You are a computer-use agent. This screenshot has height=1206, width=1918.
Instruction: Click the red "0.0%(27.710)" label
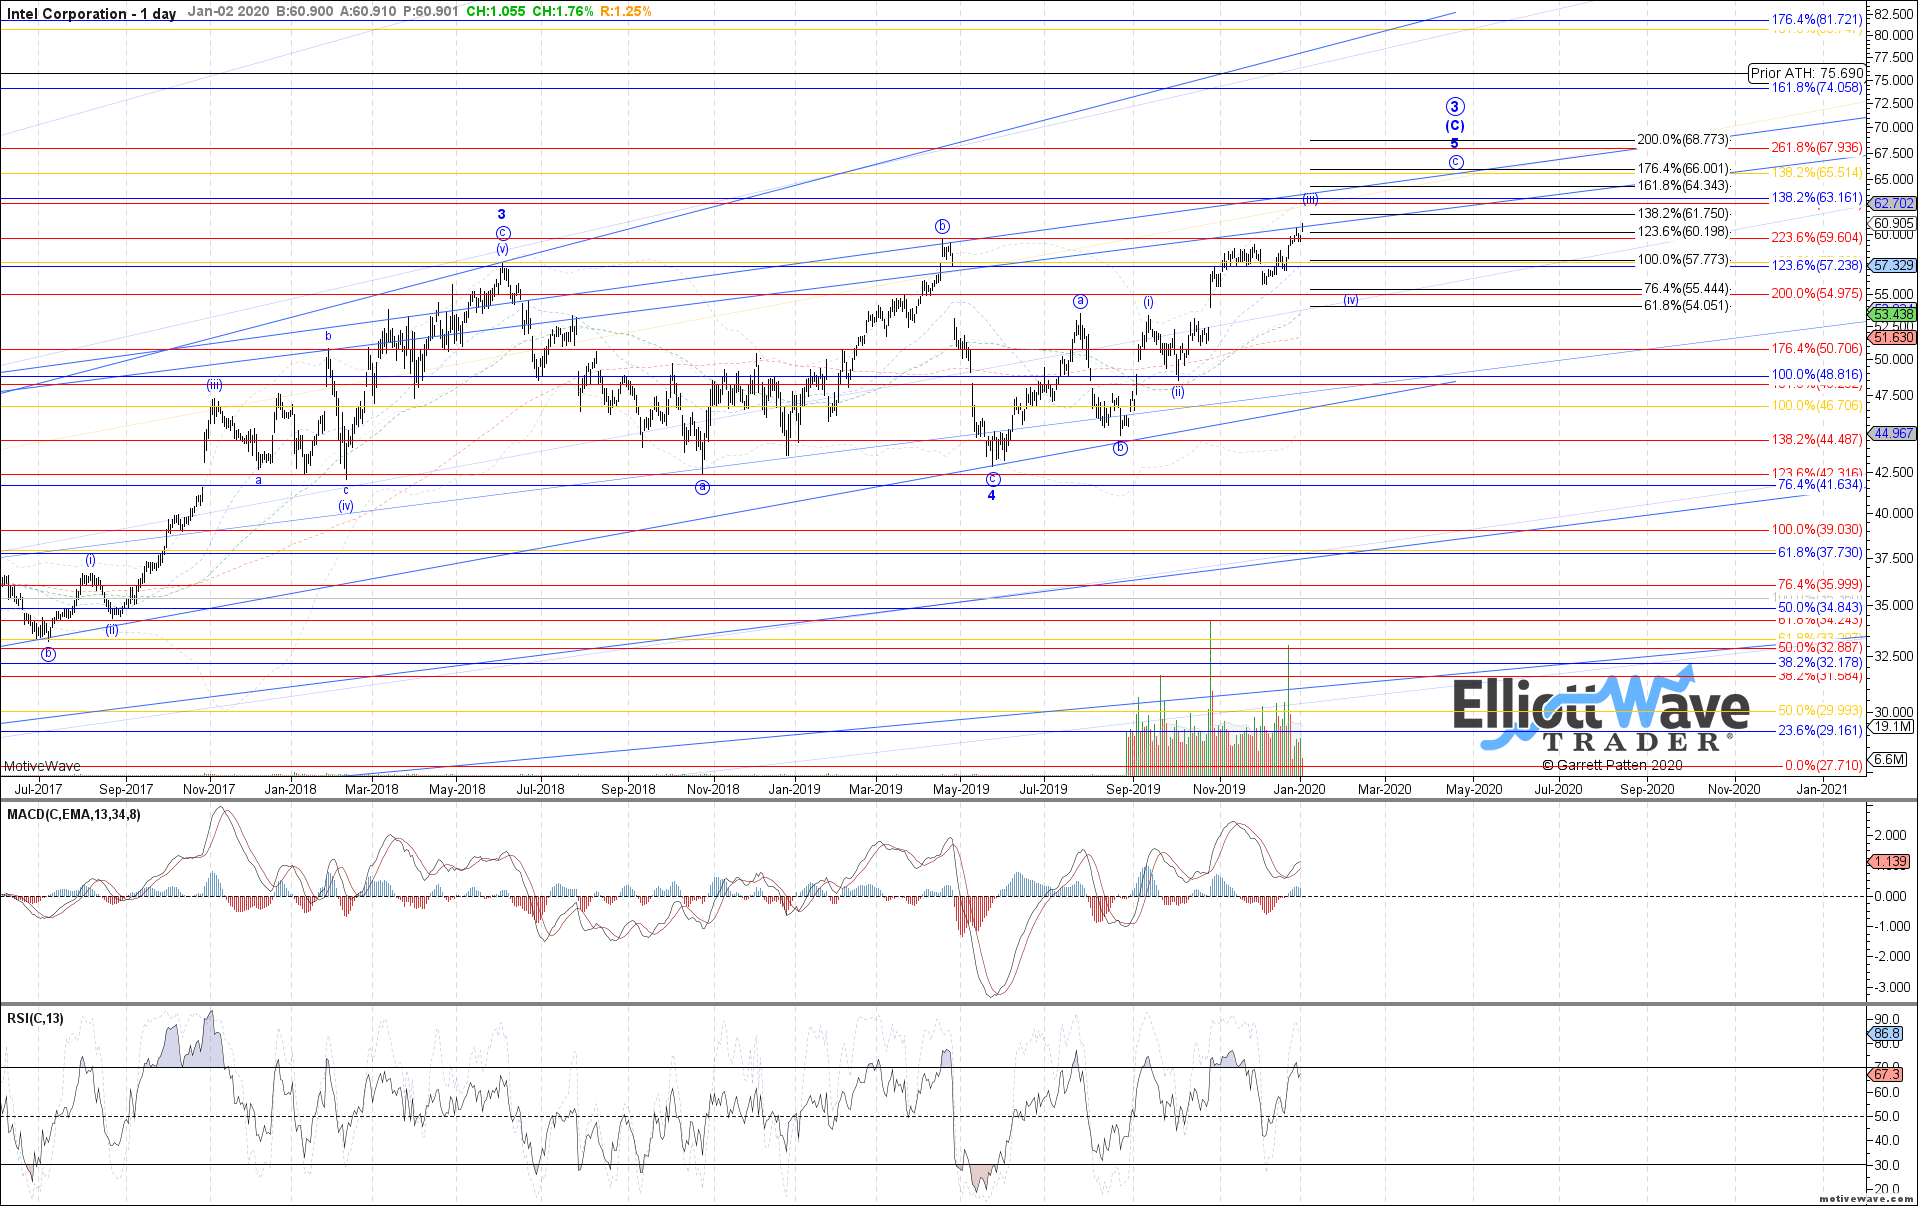point(1824,766)
